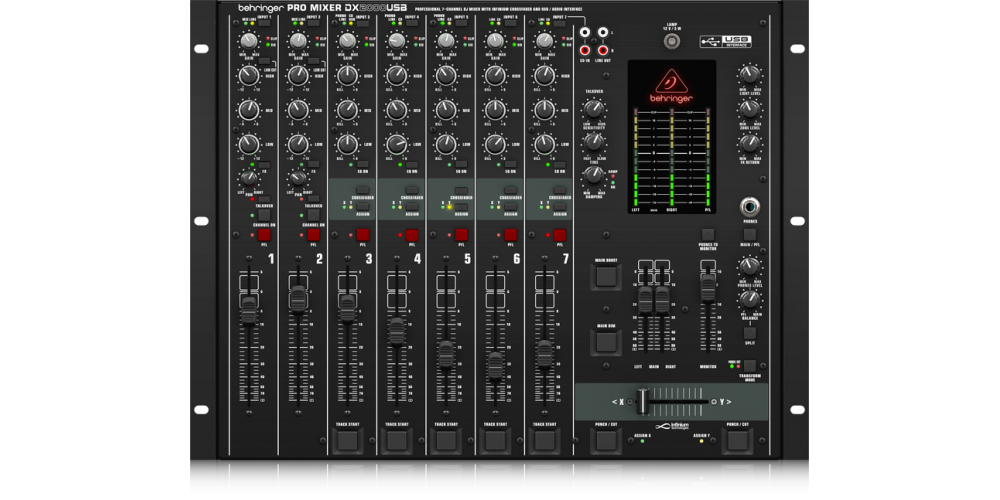Switch channel 2 Channel On button
Screen dimensions: 1000x500
pos(313,216)
